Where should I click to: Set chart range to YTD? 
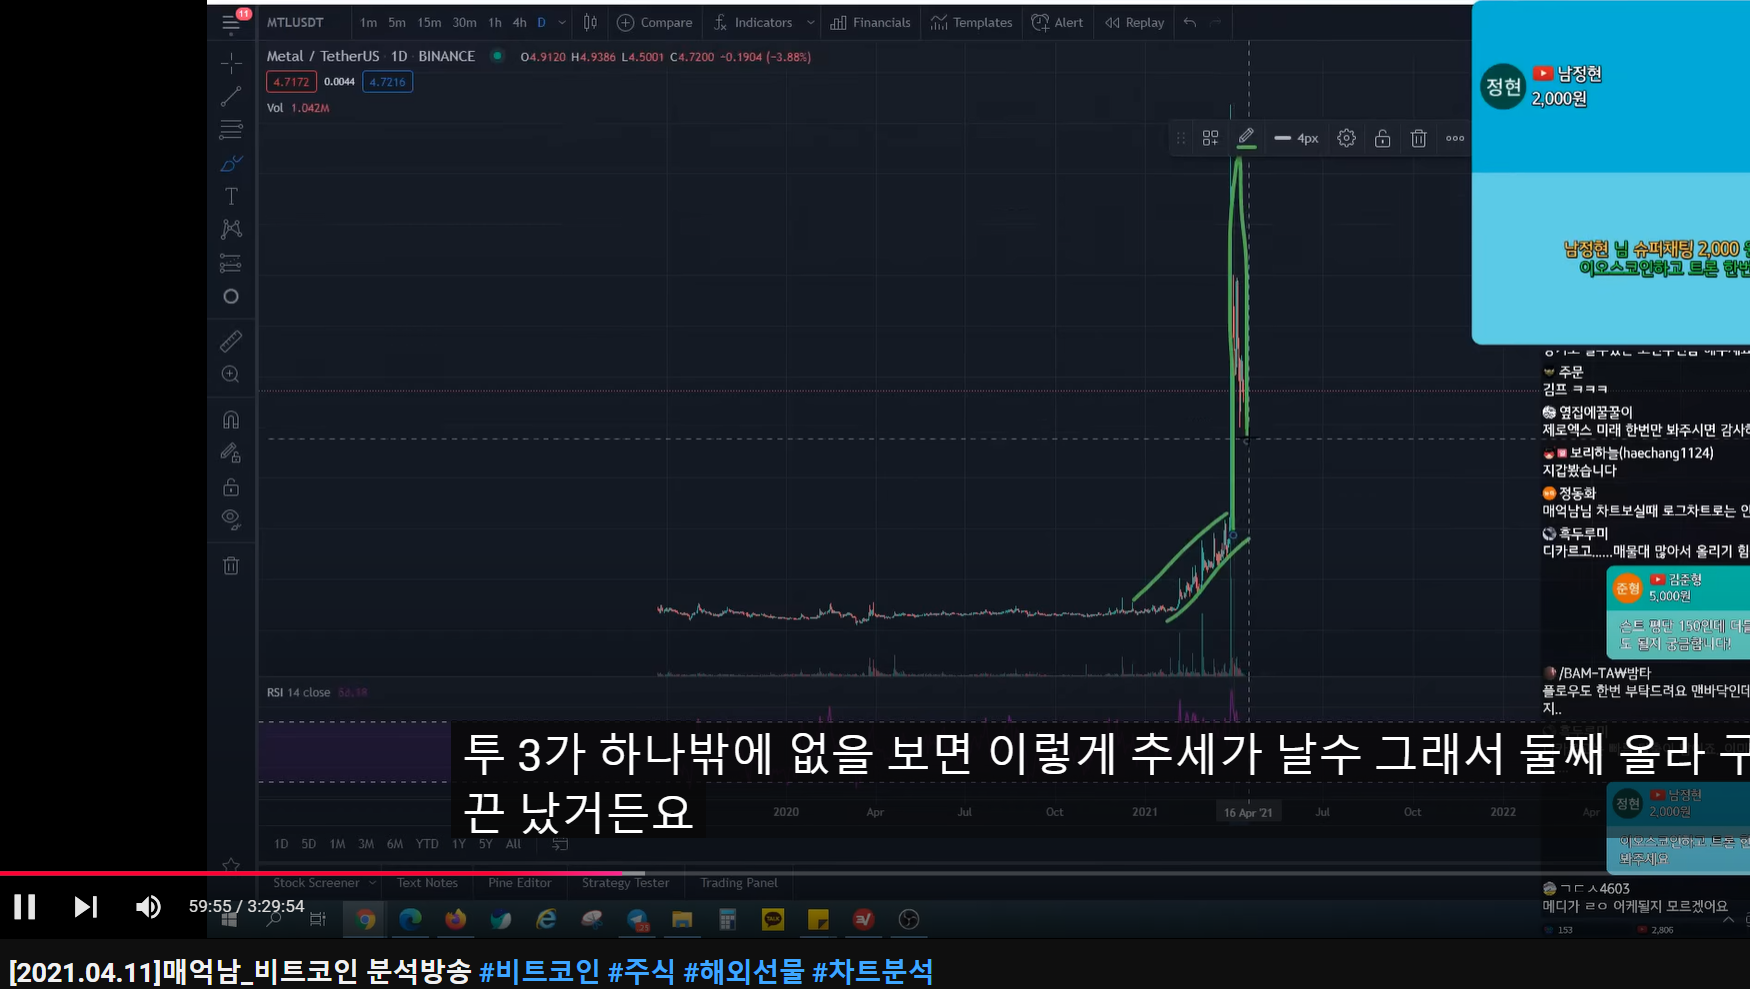tap(427, 844)
